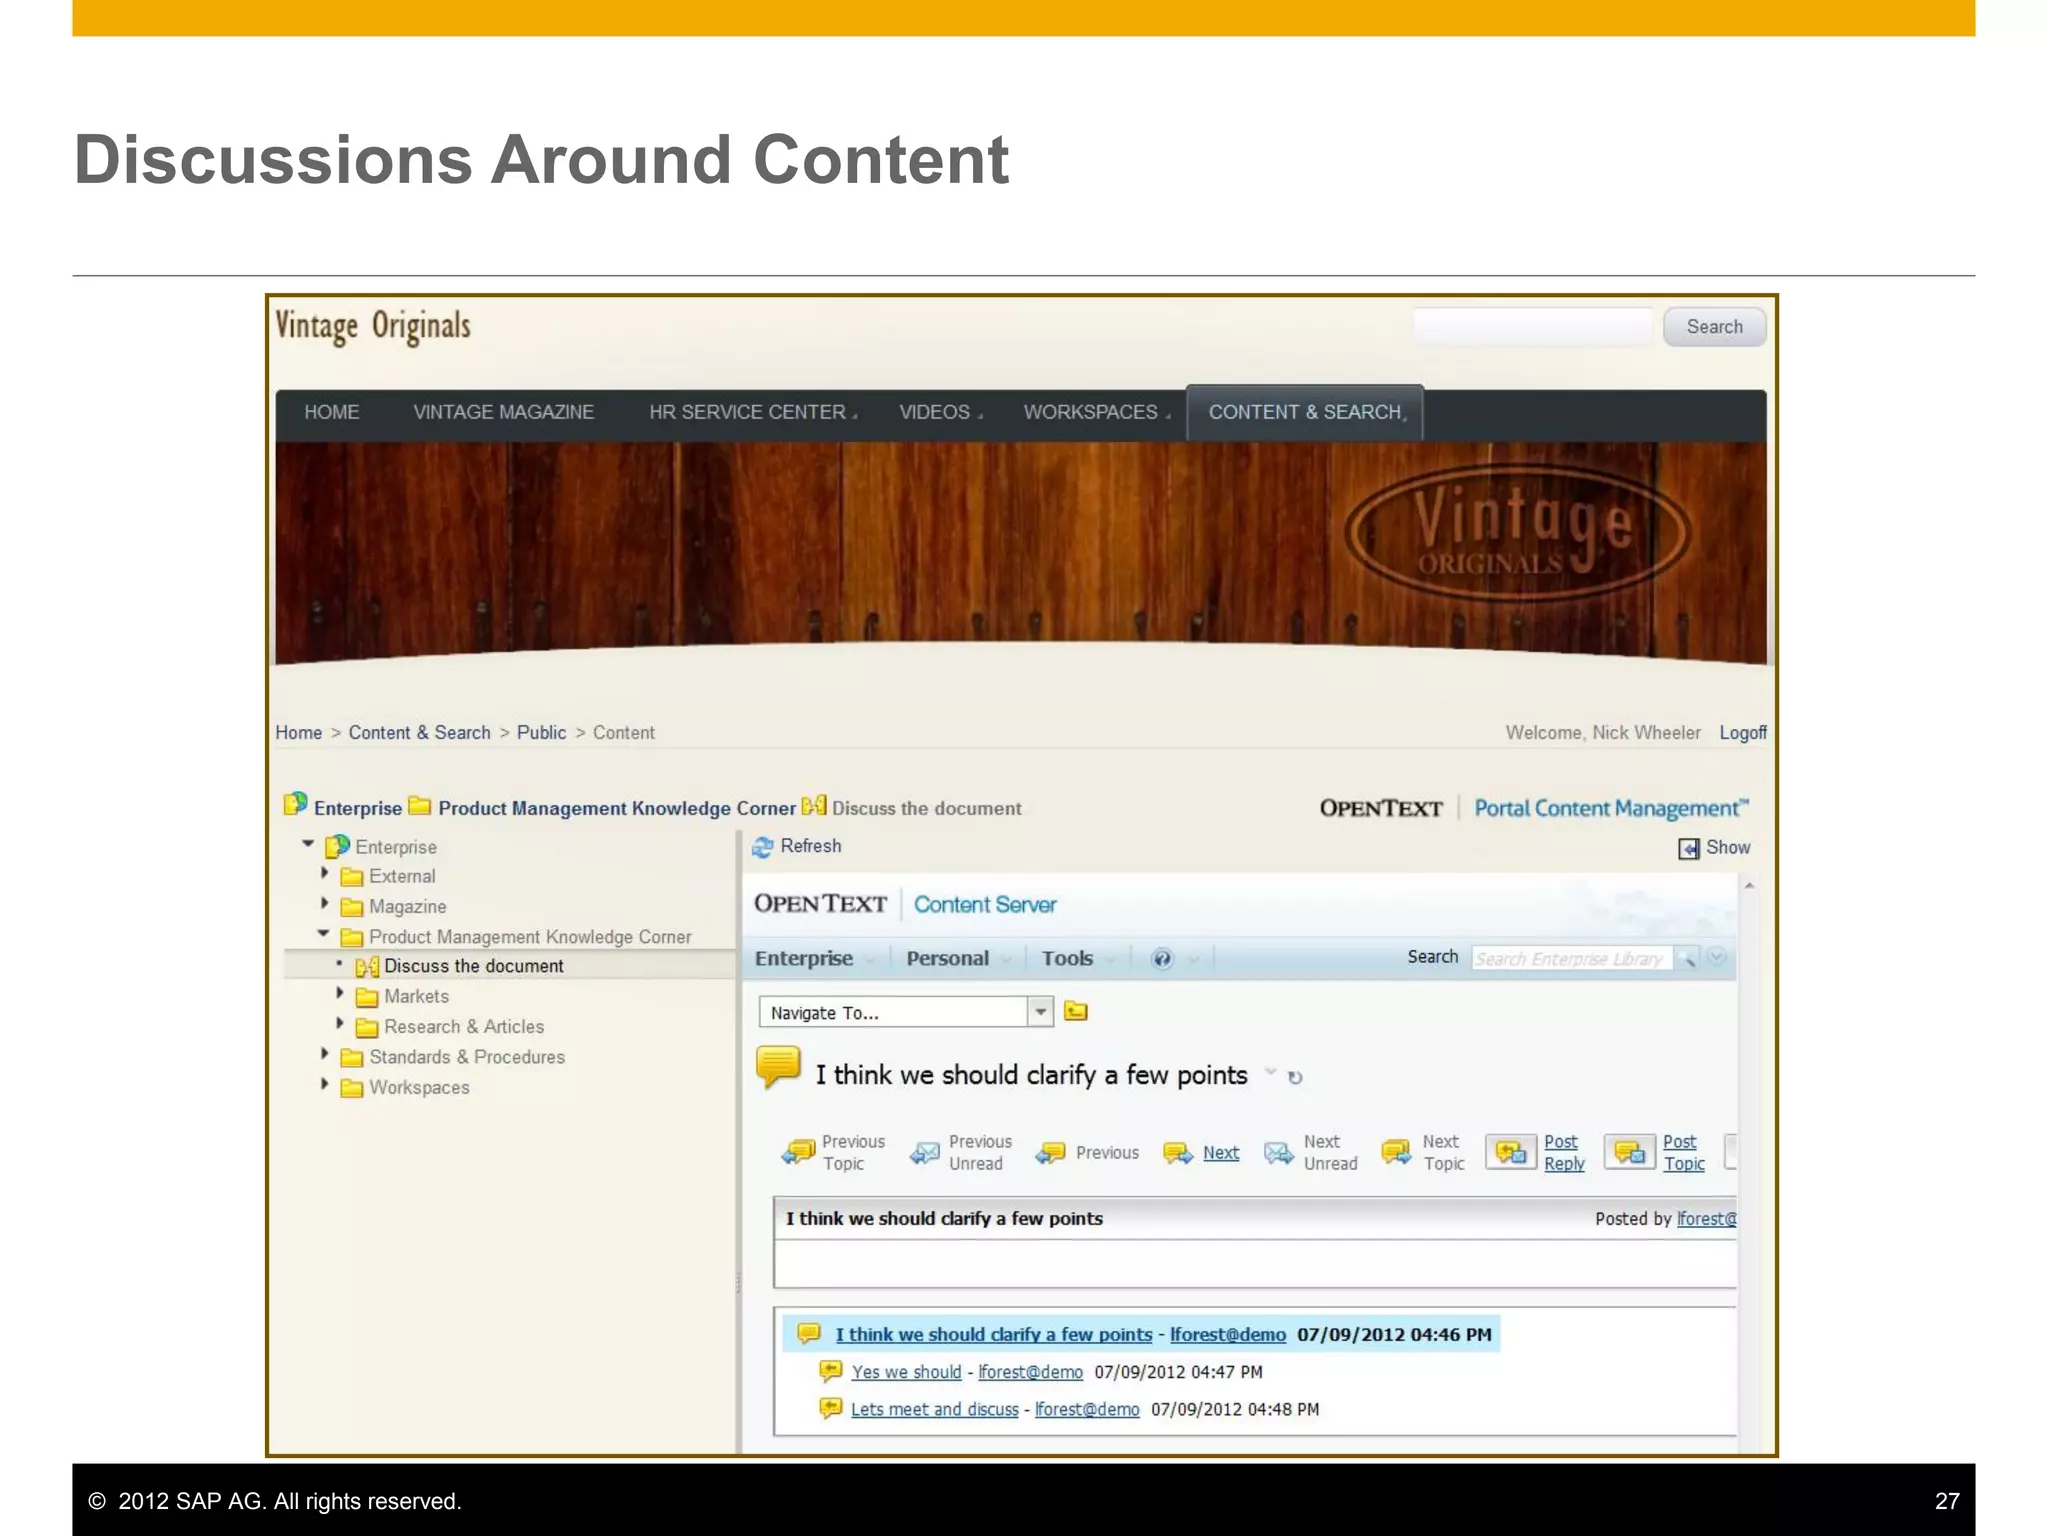Viewport: 2048px width, 1536px height.
Task: Click folder icon beside Navigate To dropdown
Action: point(1076,1011)
